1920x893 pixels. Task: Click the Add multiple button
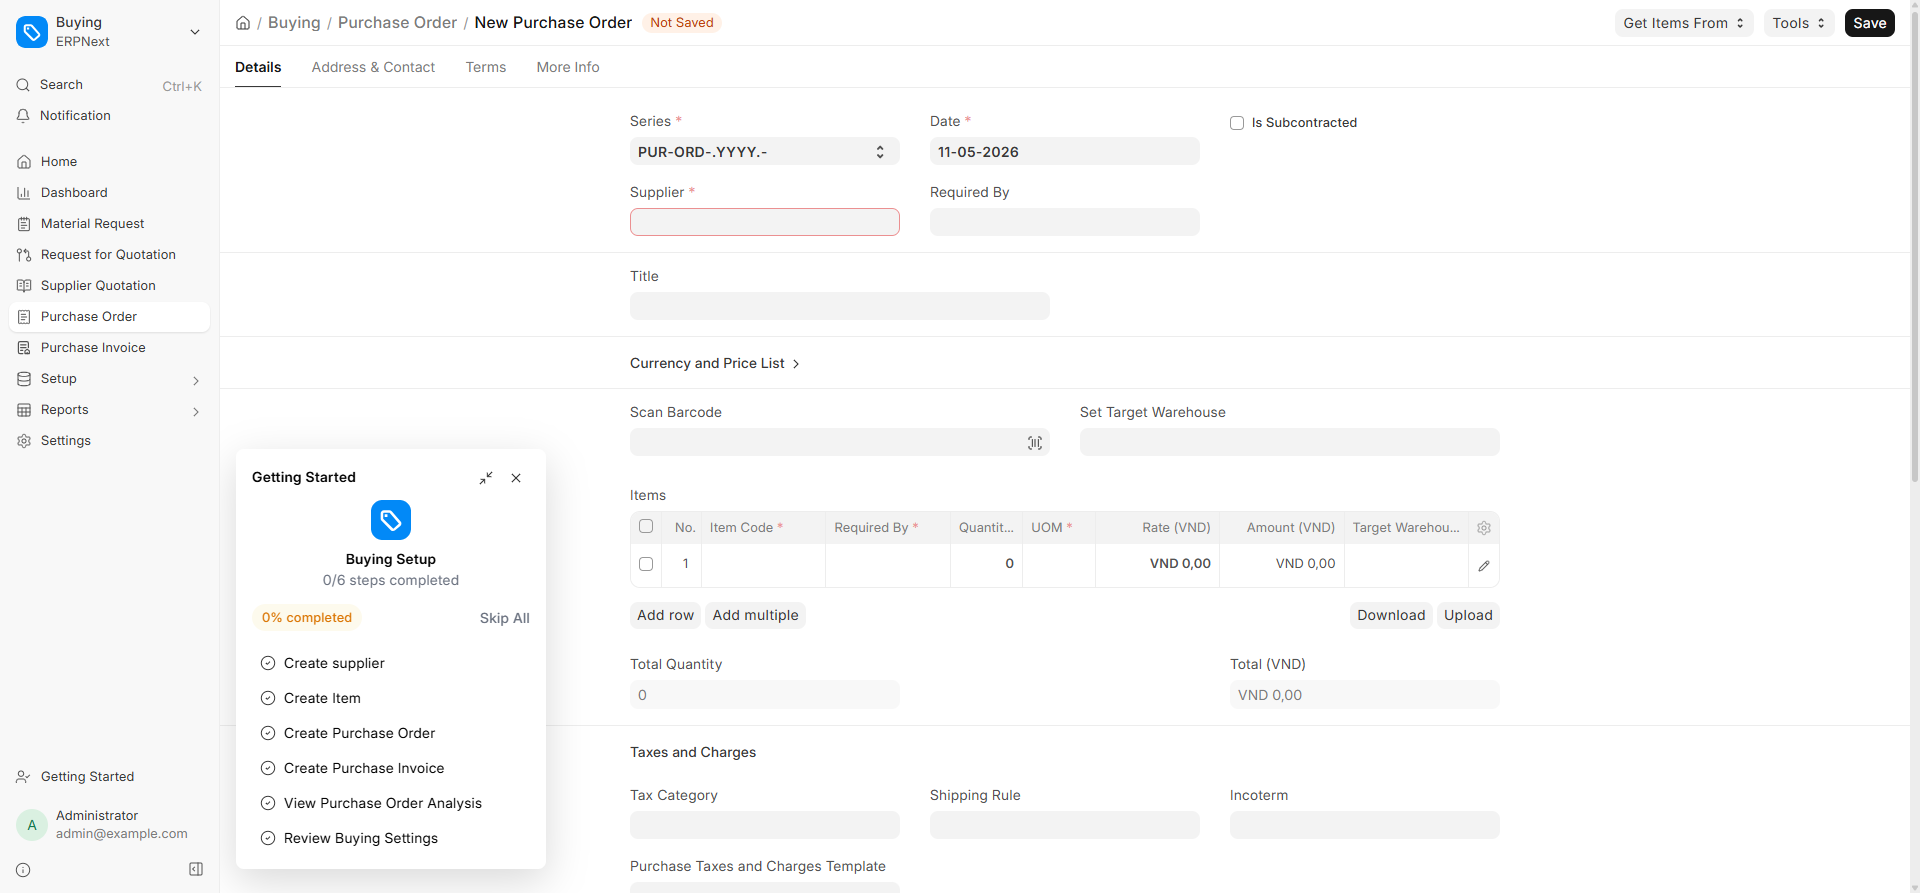756,615
